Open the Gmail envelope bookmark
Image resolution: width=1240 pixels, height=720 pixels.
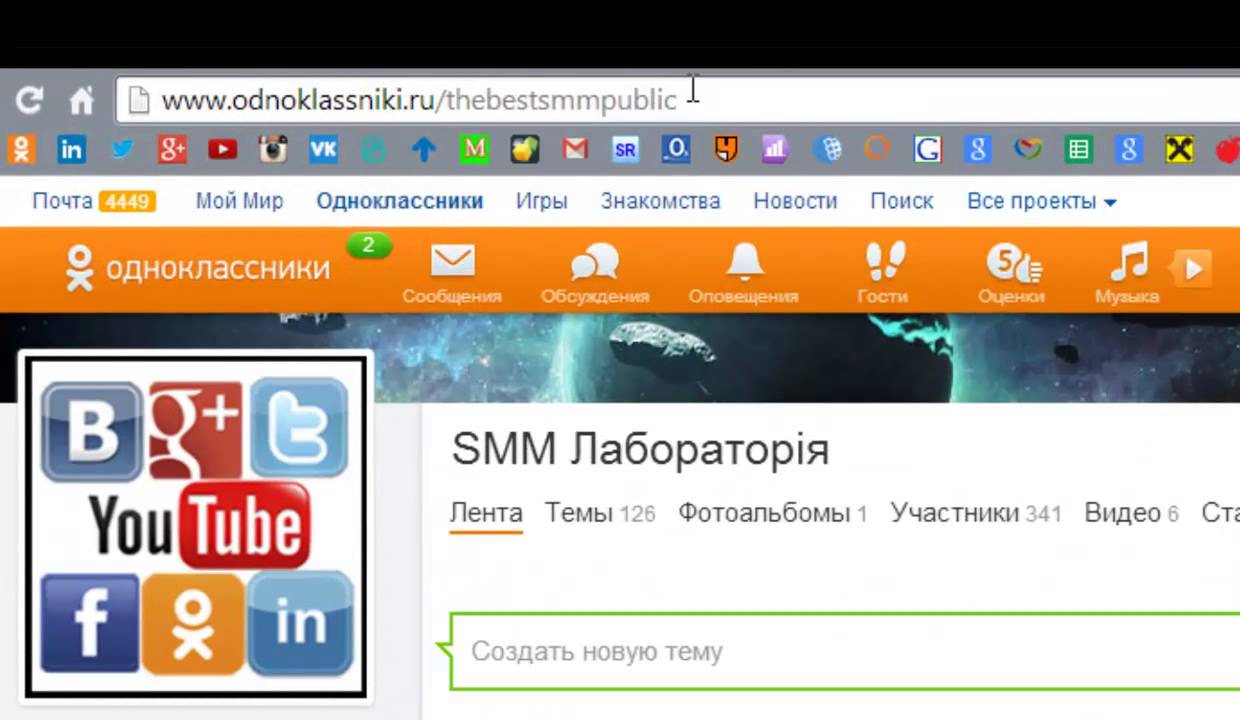(575, 150)
